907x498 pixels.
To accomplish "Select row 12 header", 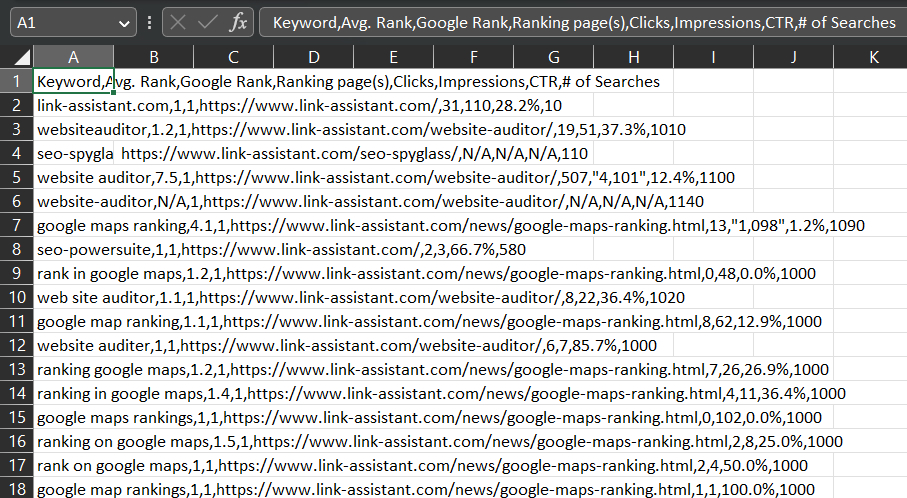I will 16,345.
